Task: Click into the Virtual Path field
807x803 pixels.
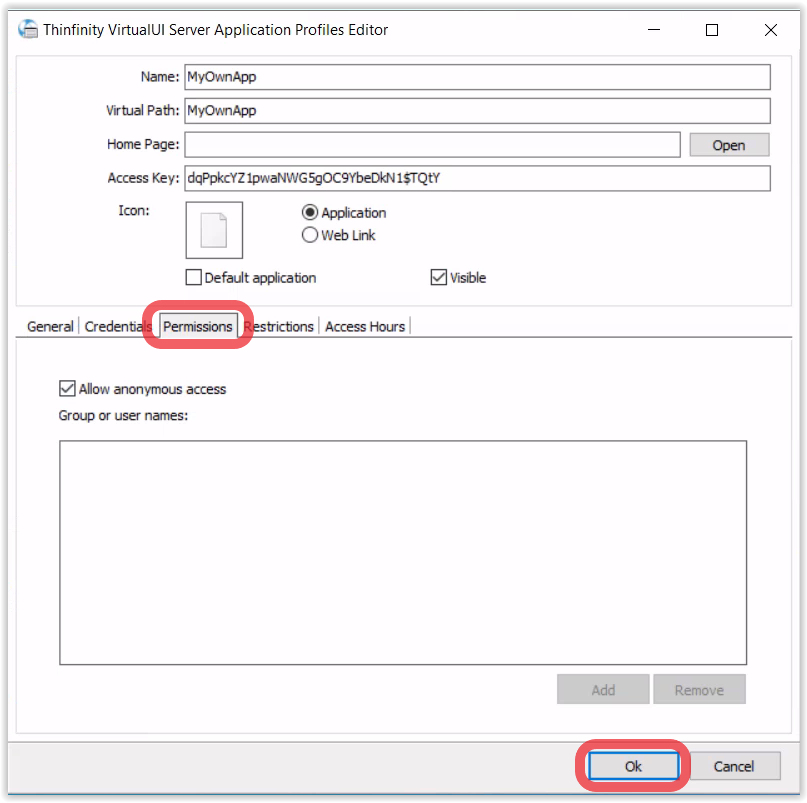Action: pyautogui.click(x=478, y=111)
